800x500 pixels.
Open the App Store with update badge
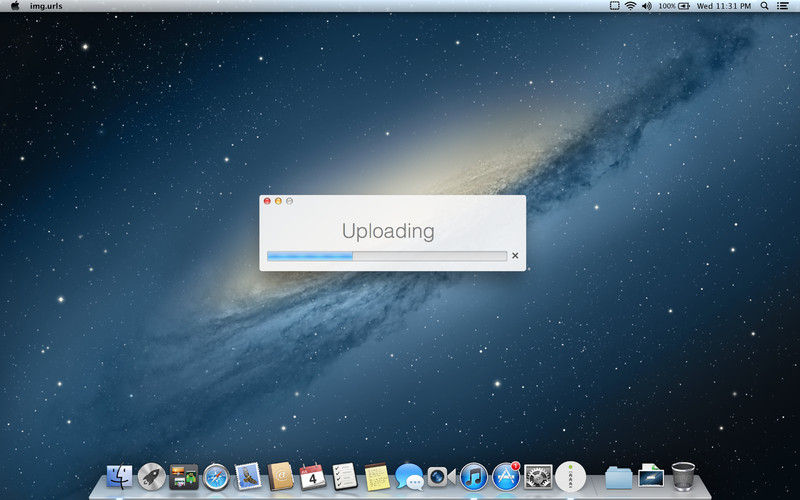(x=506, y=477)
